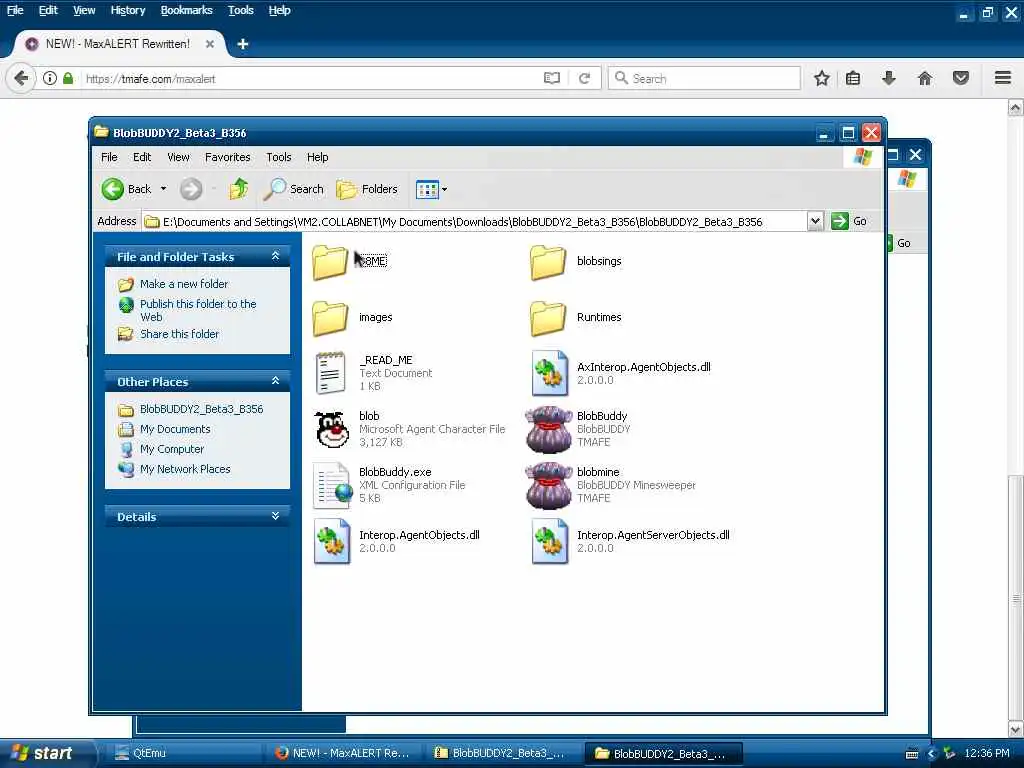Open Explorer Edit menu
Viewport: 1024px width, 768px height.
(142, 157)
